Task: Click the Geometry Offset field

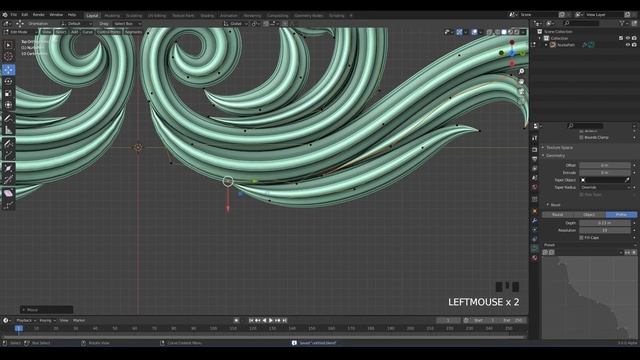Action: pos(604,165)
